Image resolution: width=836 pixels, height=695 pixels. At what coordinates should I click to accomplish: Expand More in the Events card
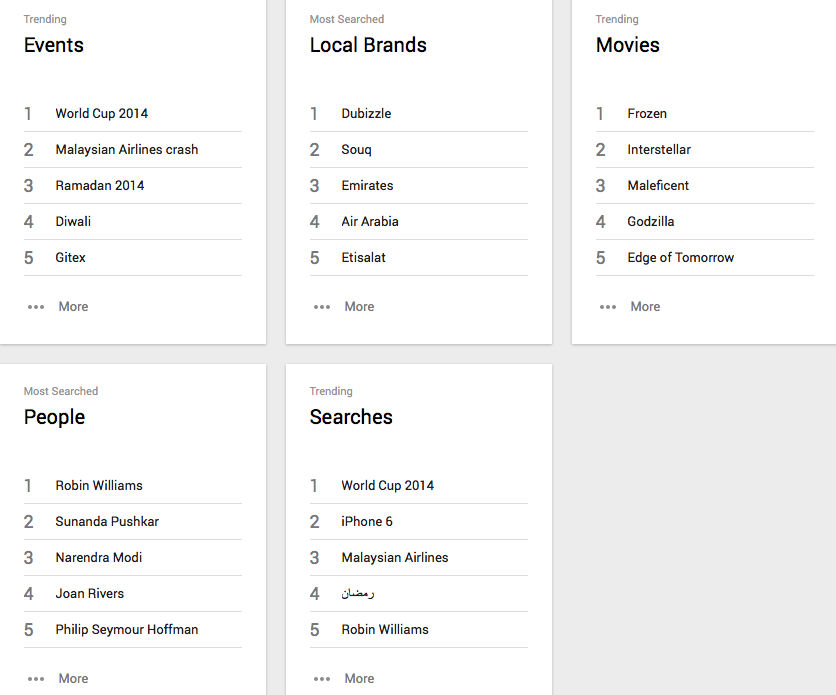[72, 307]
